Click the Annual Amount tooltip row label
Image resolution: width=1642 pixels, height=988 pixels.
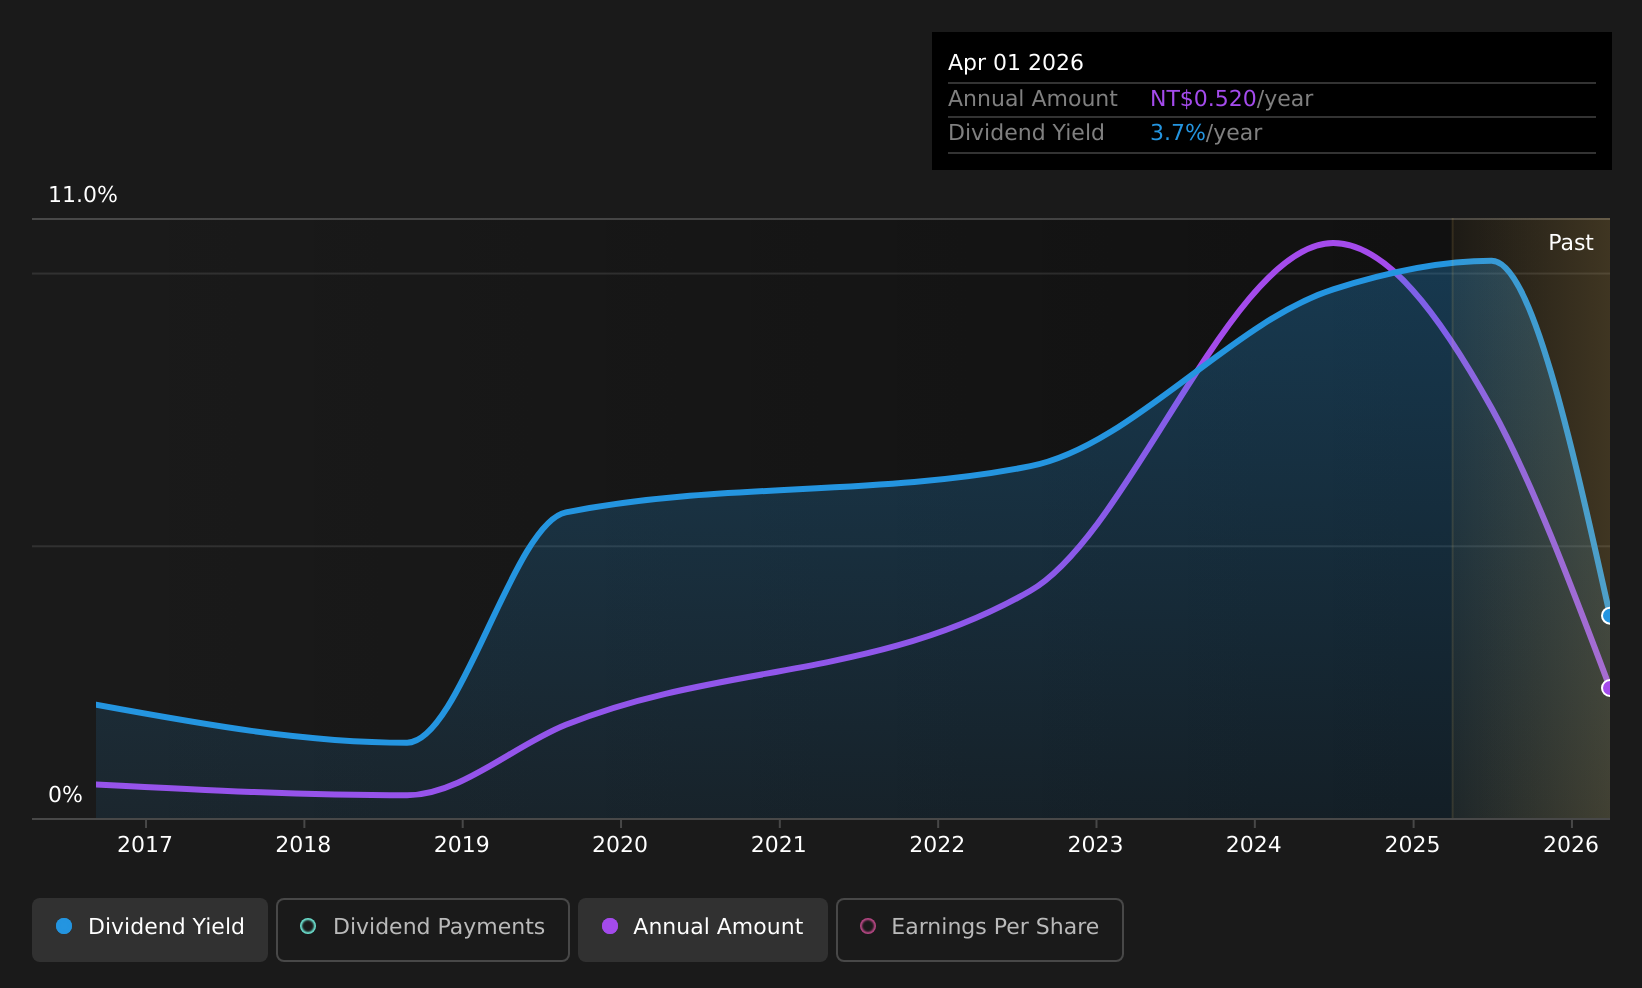(1033, 99)
